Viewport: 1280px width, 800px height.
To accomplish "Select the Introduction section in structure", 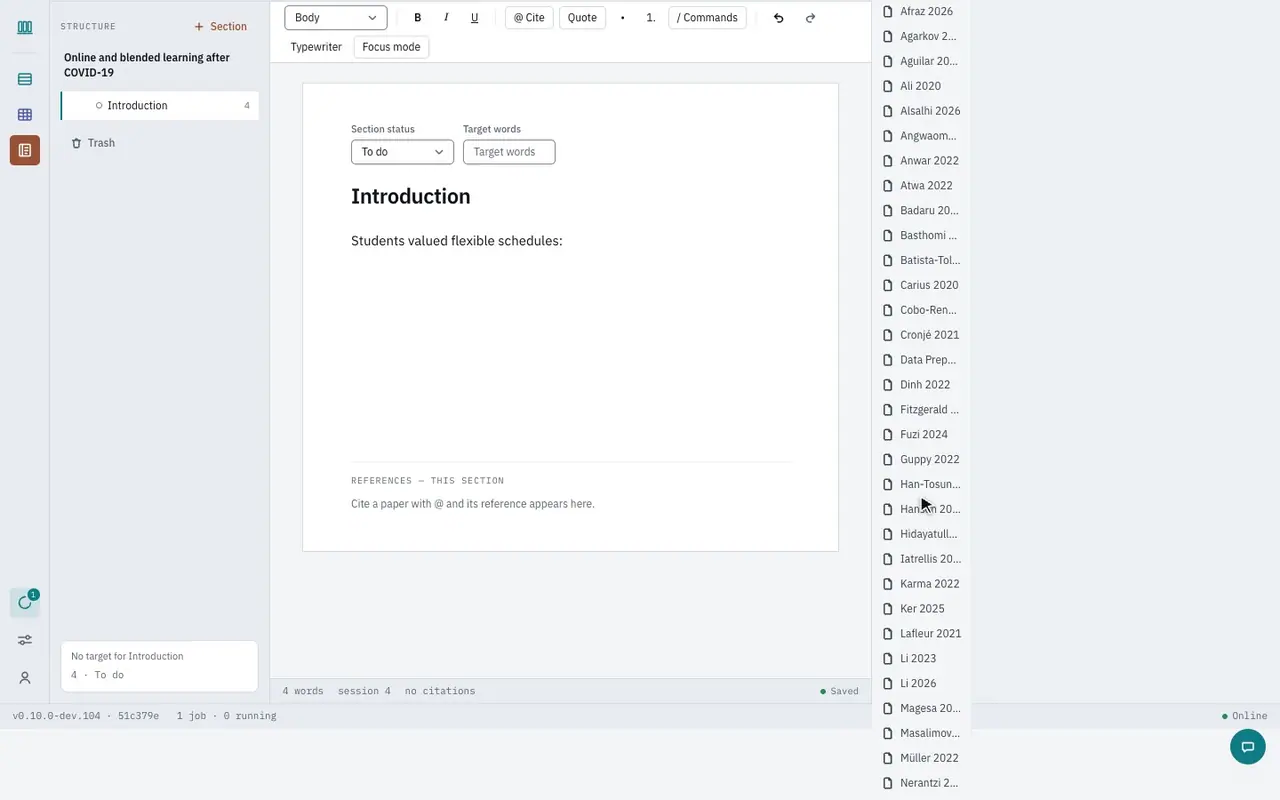I will [x=160, y=106].
